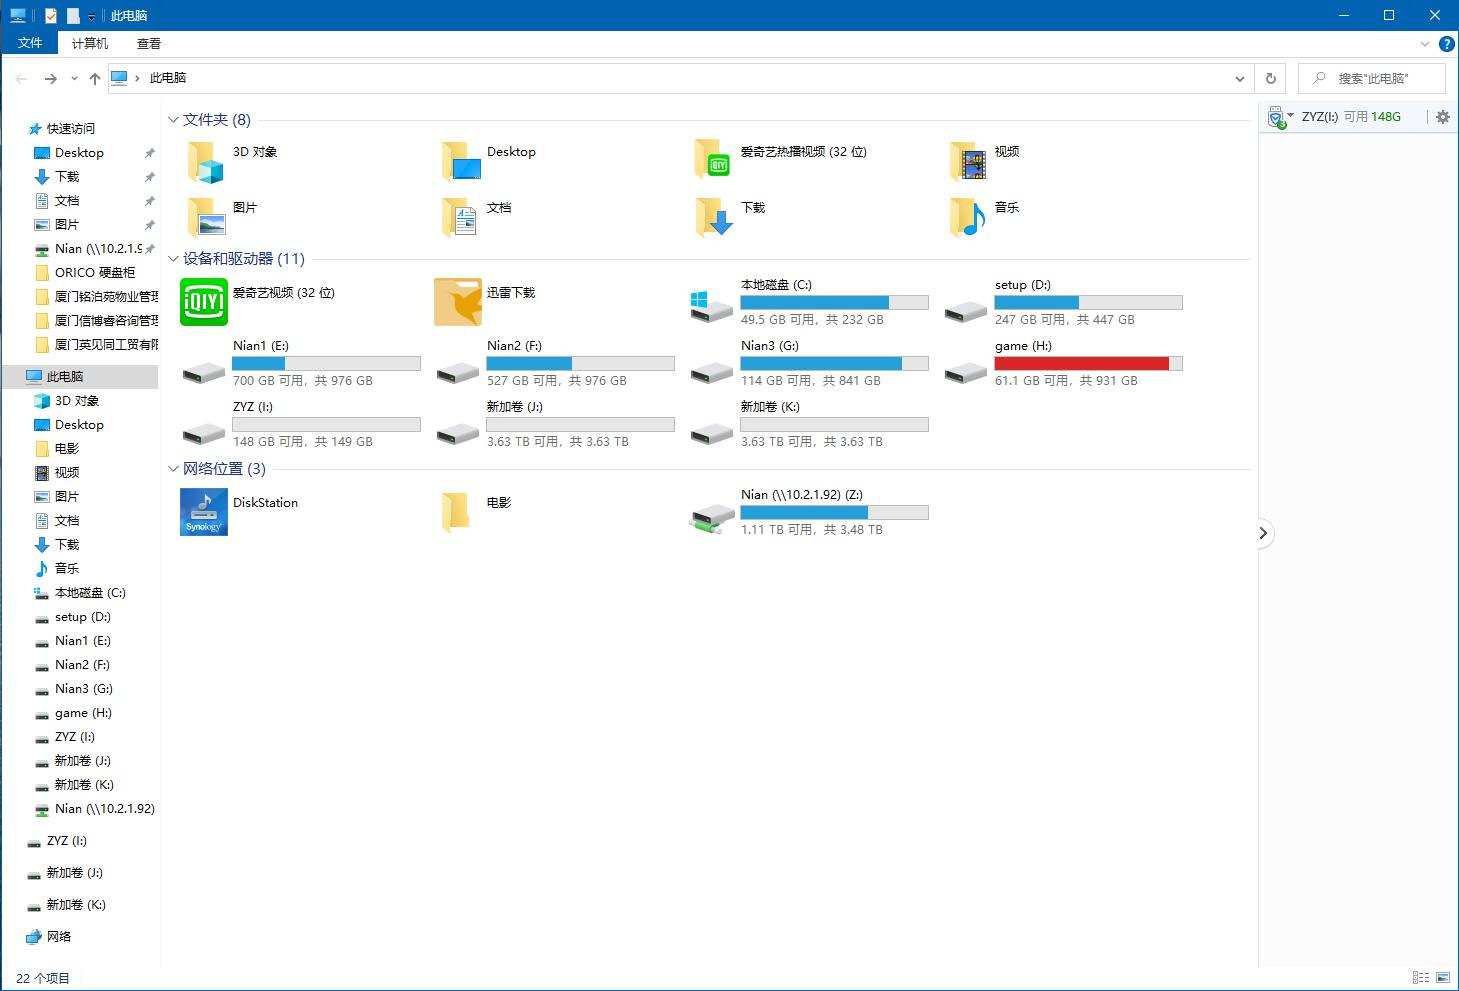The width and height of the screenshot is (1459, 991).
Task: Collapse the 网络位置 (3) group
Action: (x=173, y=469)
